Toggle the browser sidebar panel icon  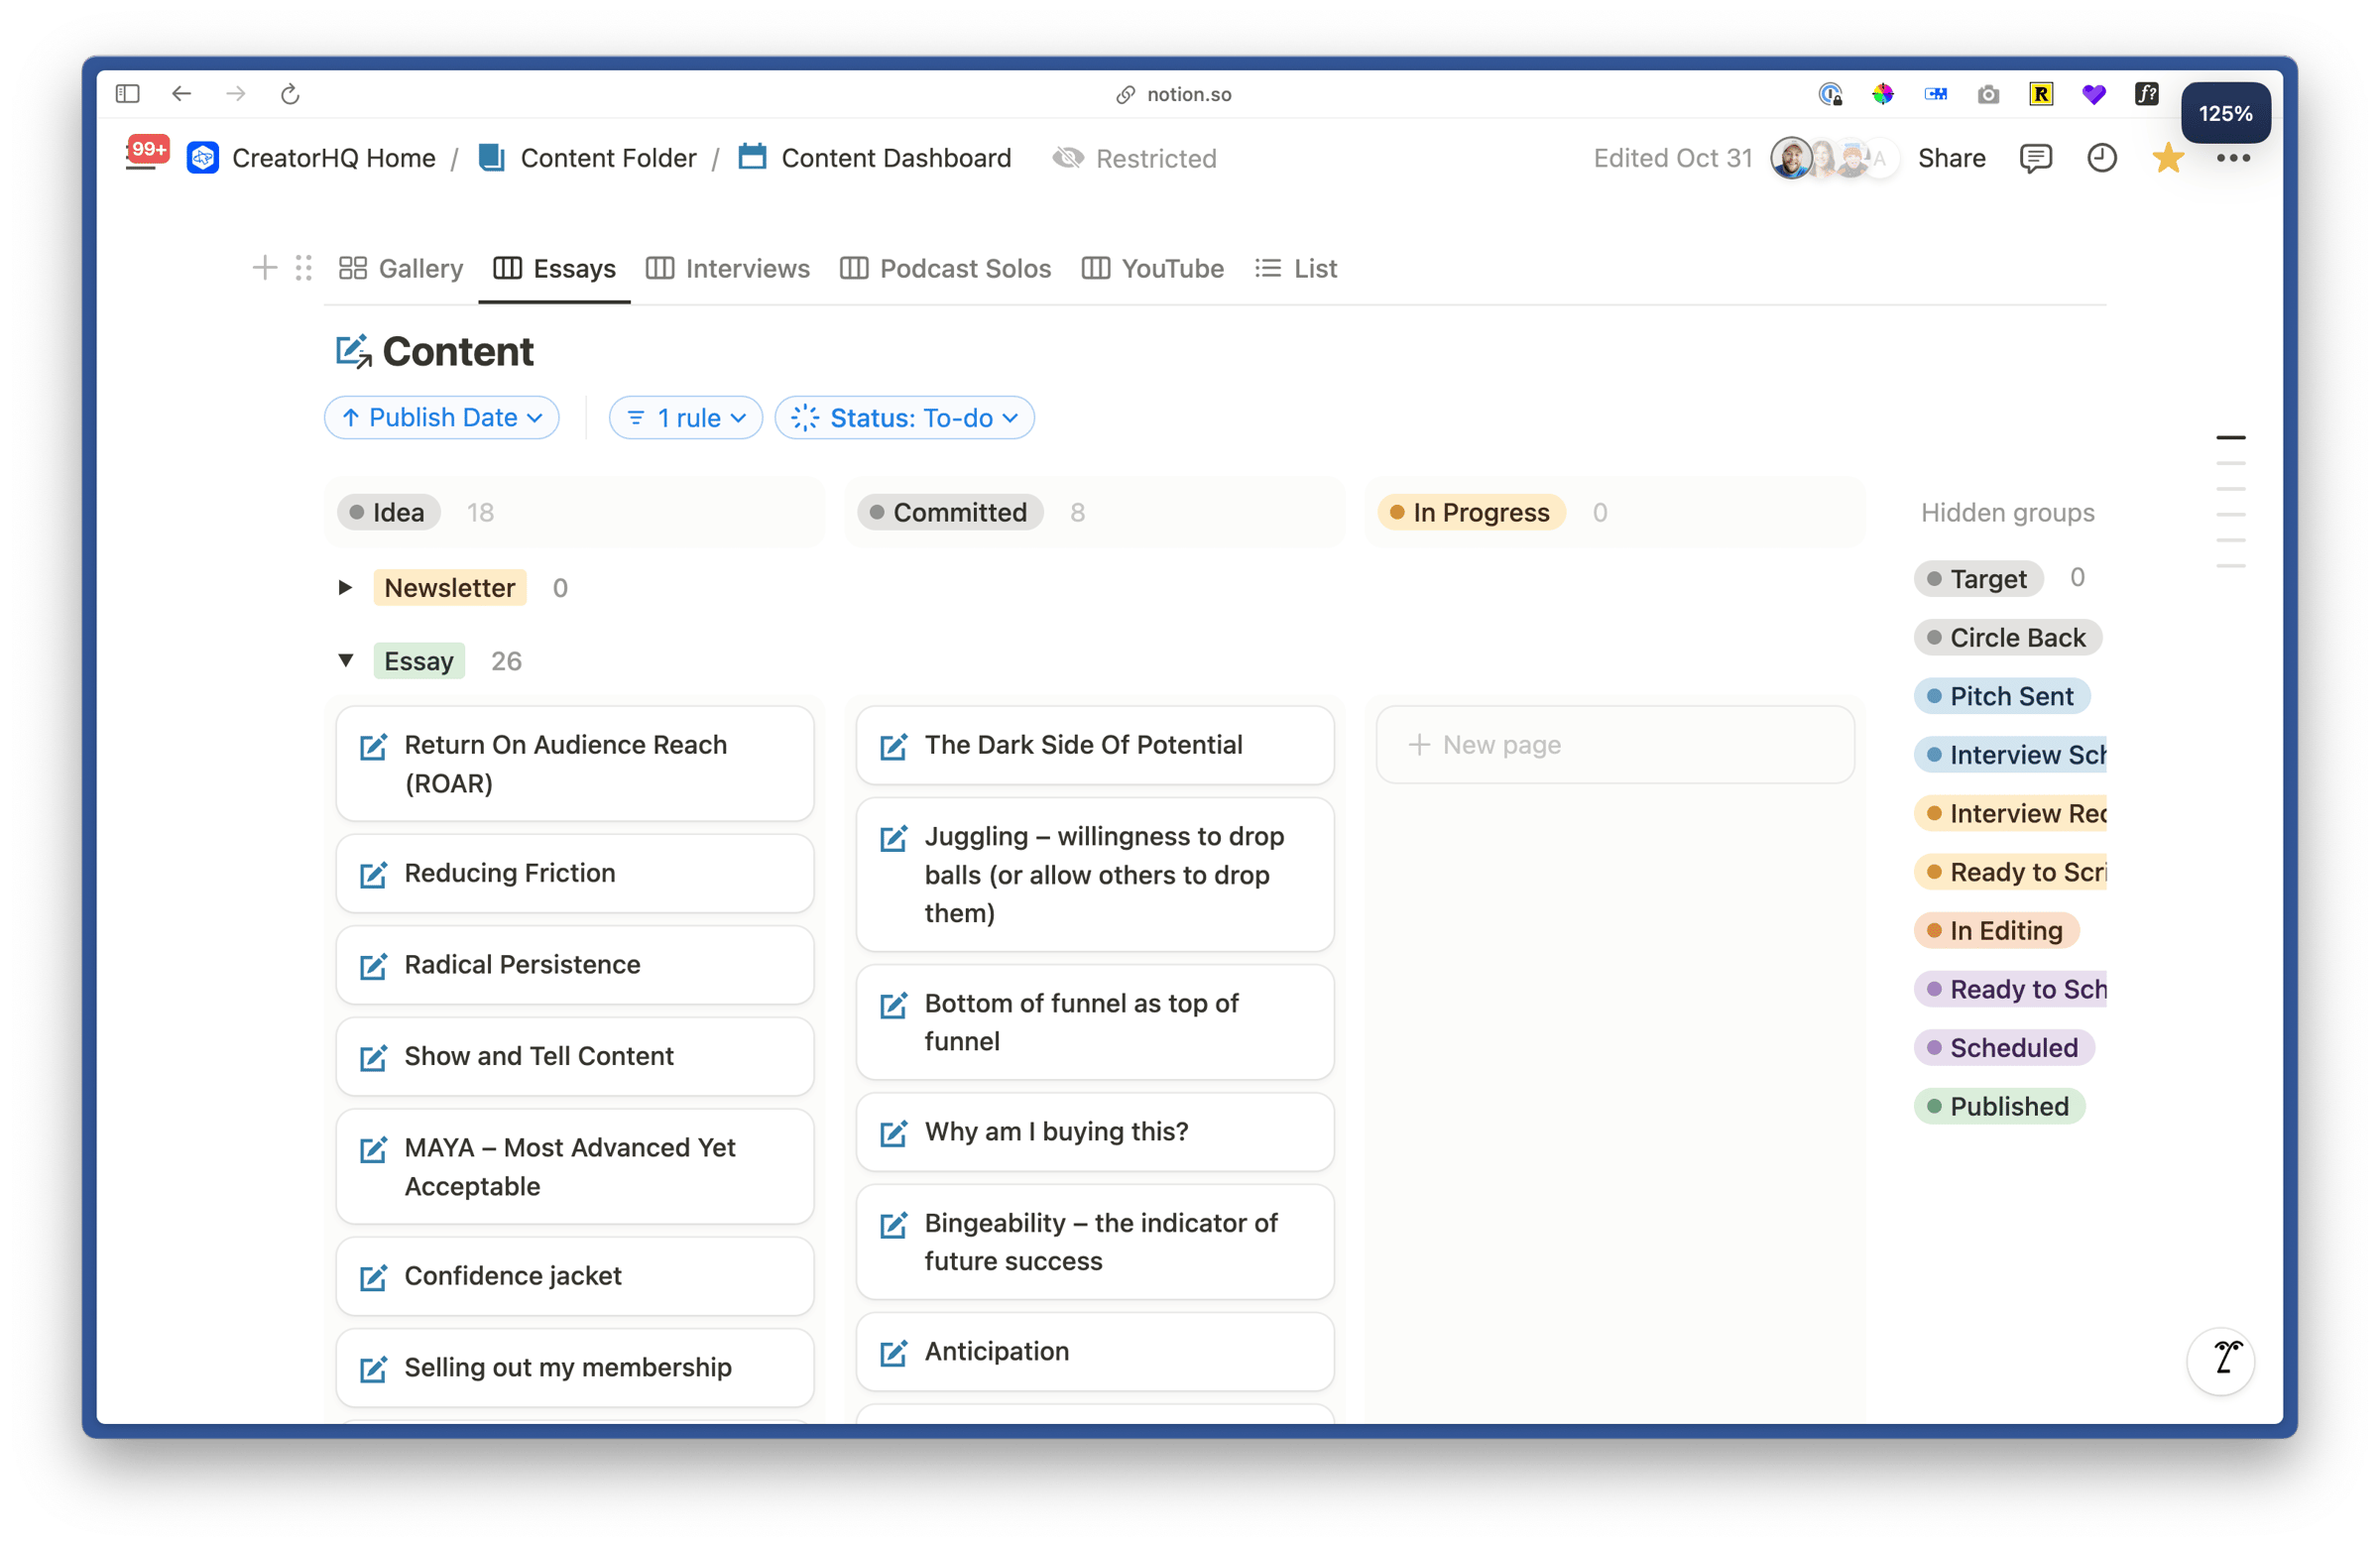[127, 94]
